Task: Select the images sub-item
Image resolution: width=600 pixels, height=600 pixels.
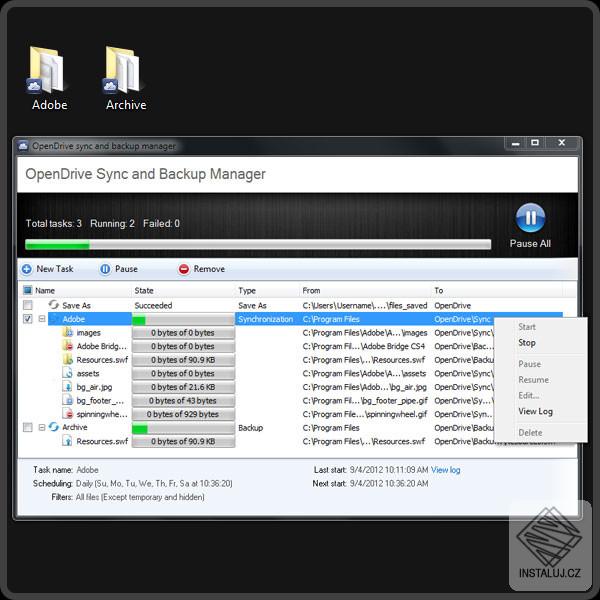Action: [88, 333]
